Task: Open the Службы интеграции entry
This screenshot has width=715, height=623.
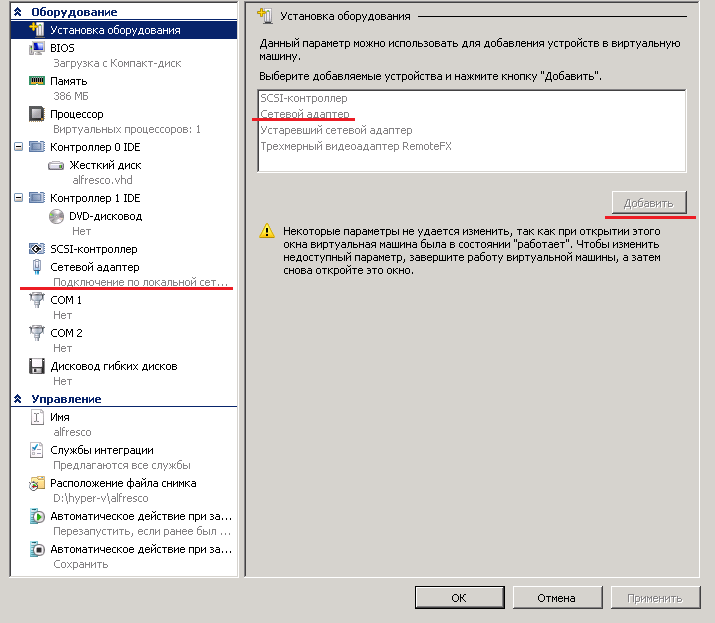Action: point(102,450)
